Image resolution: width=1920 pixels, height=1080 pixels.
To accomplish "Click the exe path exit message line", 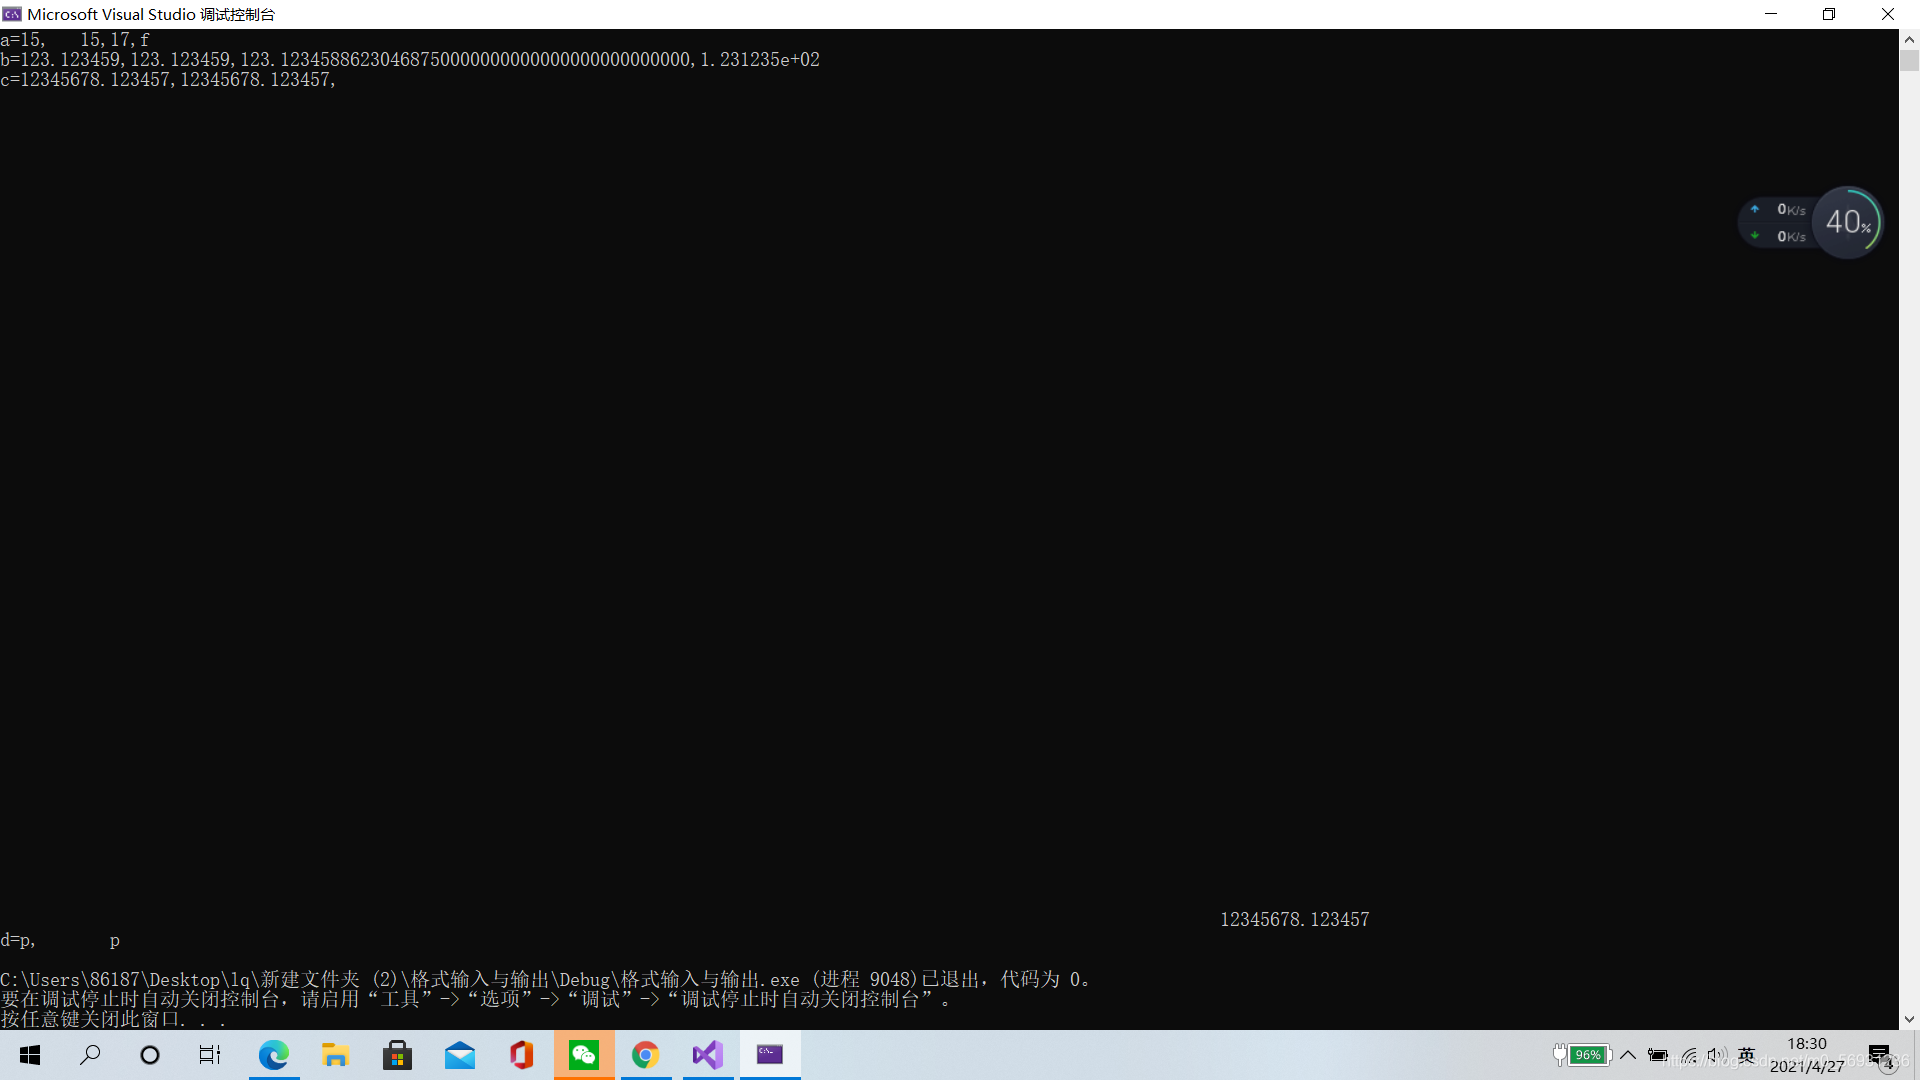I will coord(545,980).
